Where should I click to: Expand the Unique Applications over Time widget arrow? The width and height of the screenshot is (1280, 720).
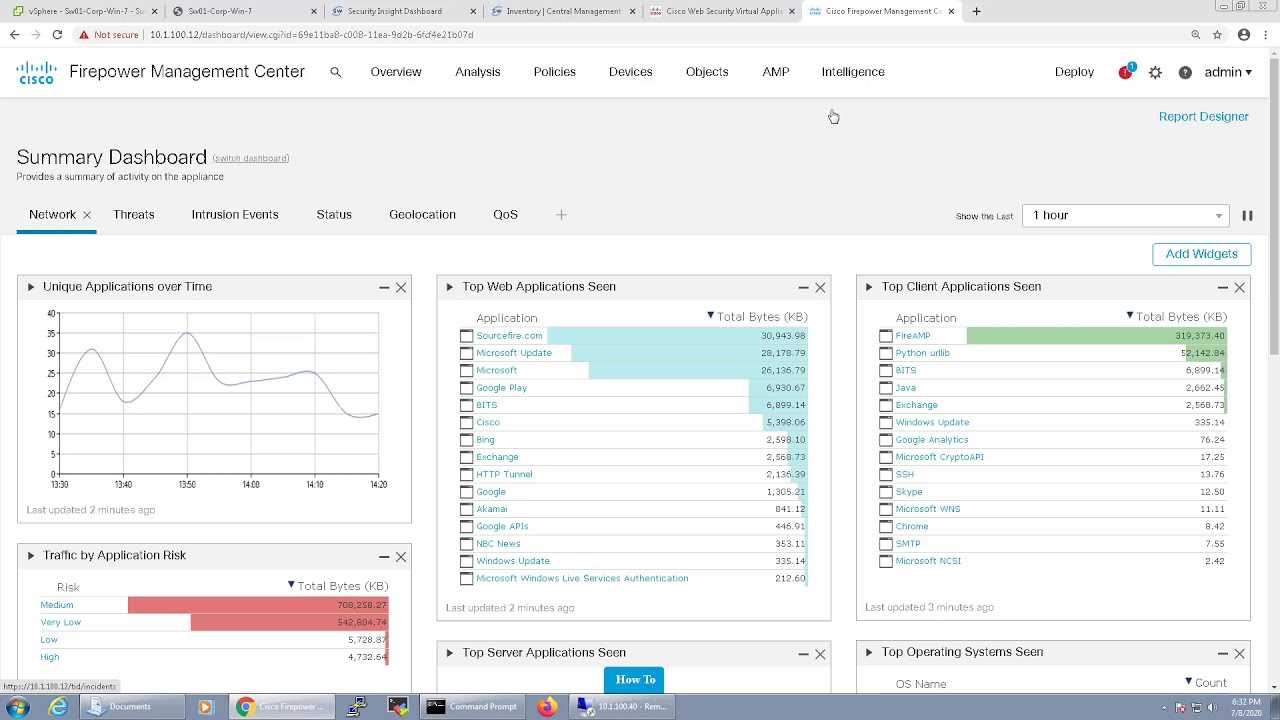[30, 287]
